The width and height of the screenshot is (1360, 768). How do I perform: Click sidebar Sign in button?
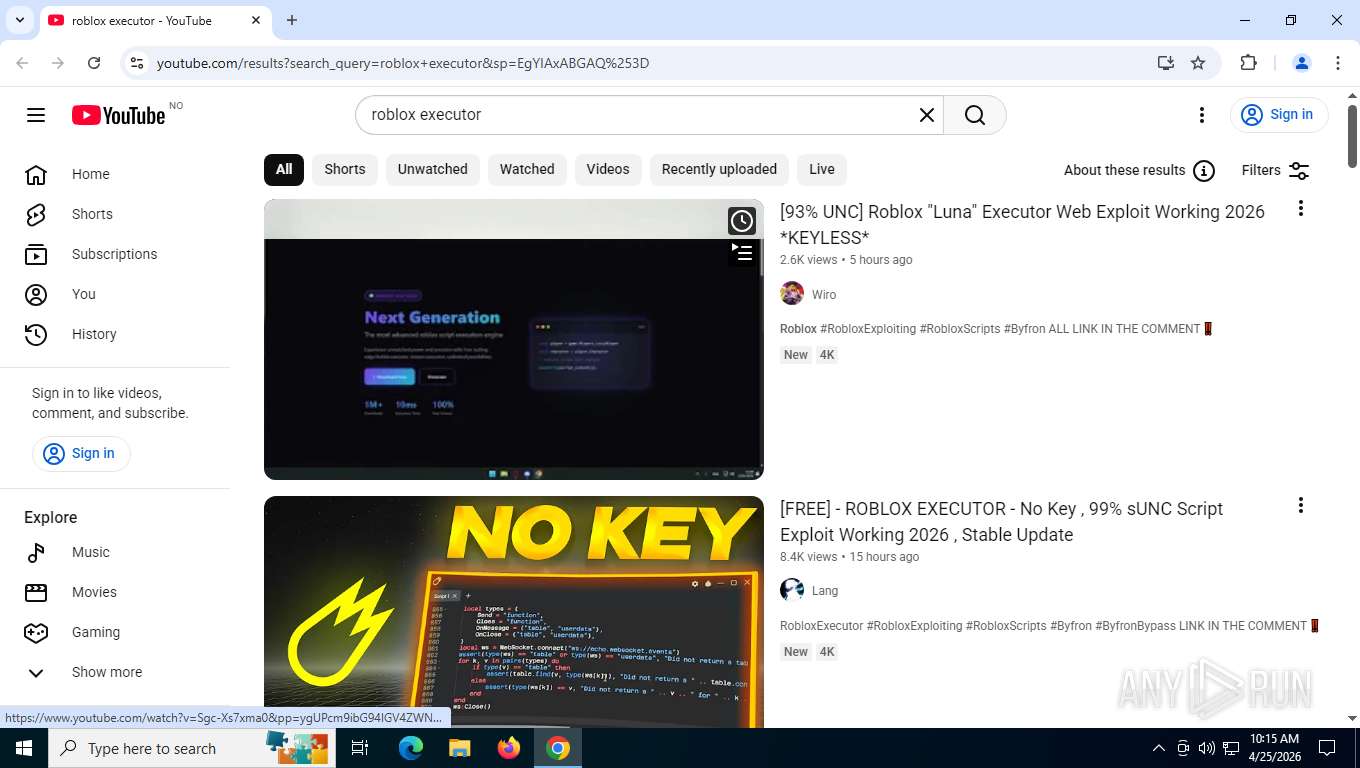81,453
